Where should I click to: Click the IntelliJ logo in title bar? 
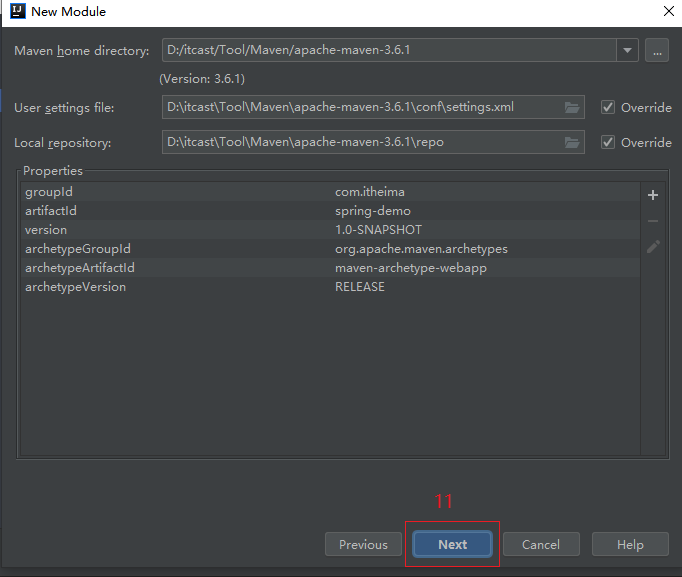click(x=14, y=12)
